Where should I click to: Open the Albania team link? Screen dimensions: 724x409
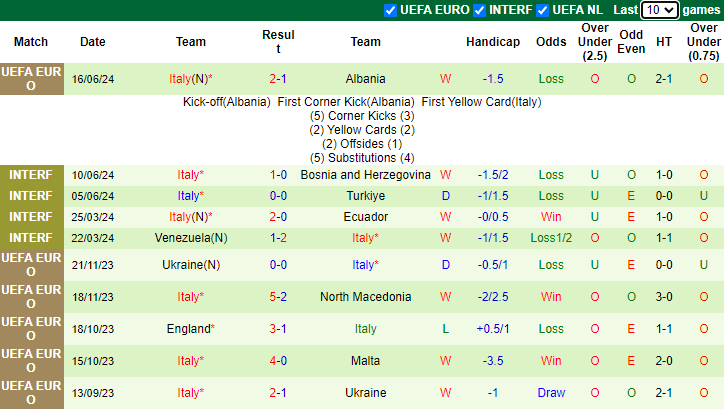pos(365,78)
